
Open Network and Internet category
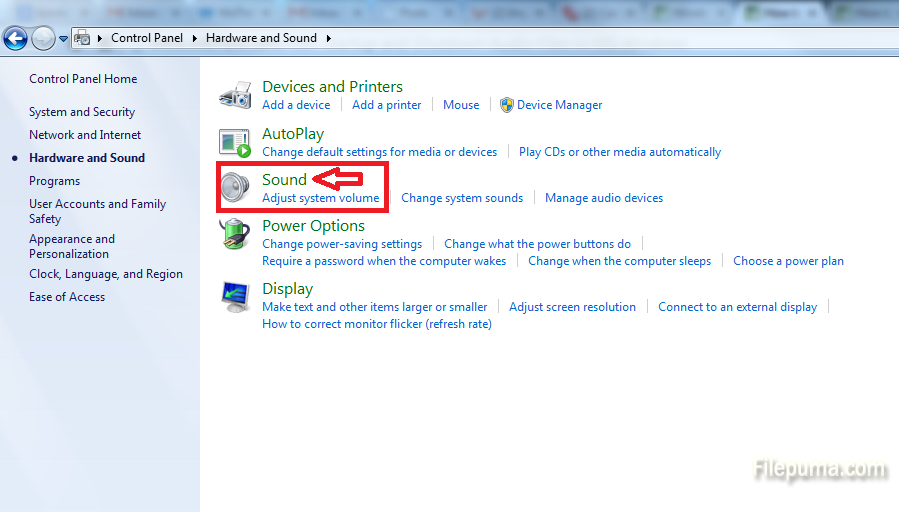pyautogui.click(x=85, y=135)
